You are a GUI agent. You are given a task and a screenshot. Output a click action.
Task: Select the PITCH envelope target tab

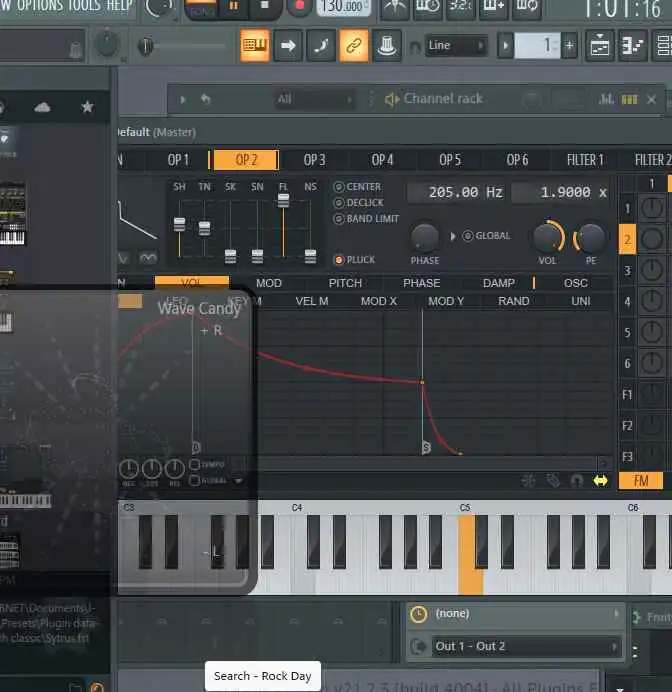click(345, 283)
